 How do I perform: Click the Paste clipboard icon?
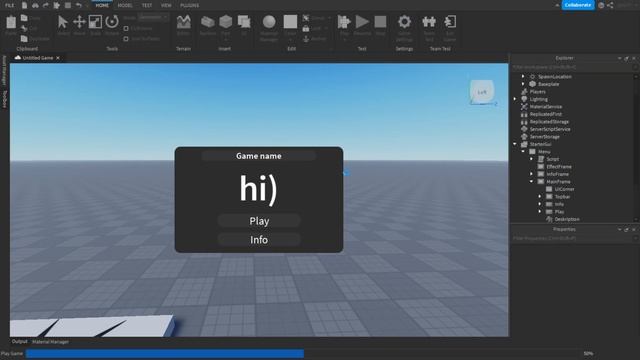(11, 22)
